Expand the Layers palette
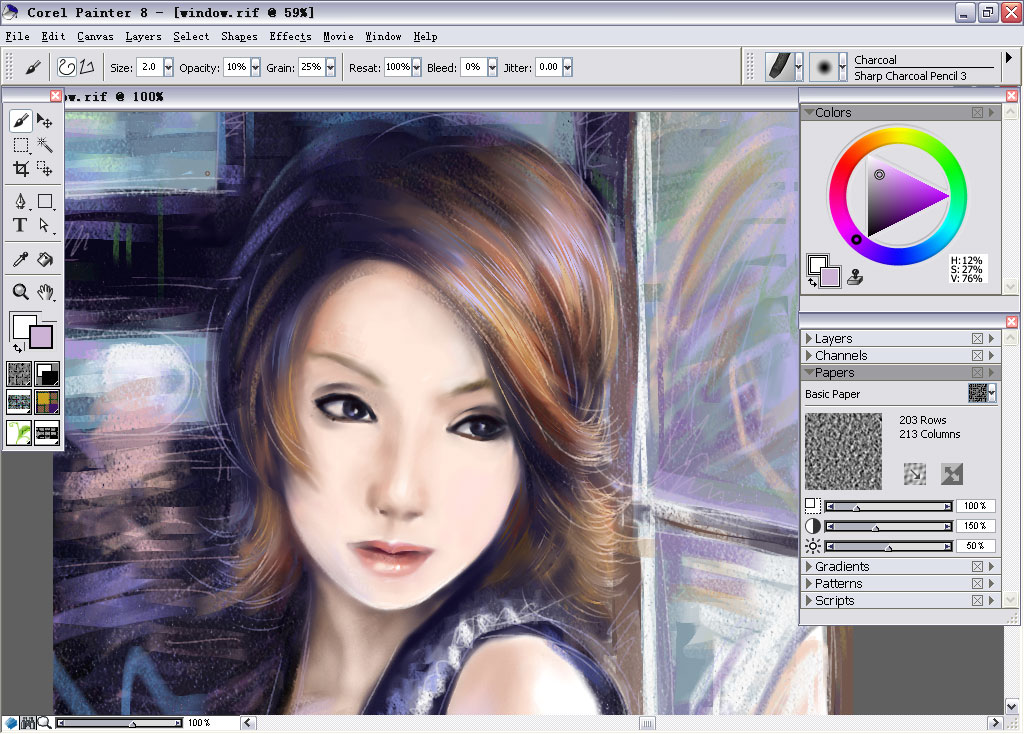 (x=809, y=338)
